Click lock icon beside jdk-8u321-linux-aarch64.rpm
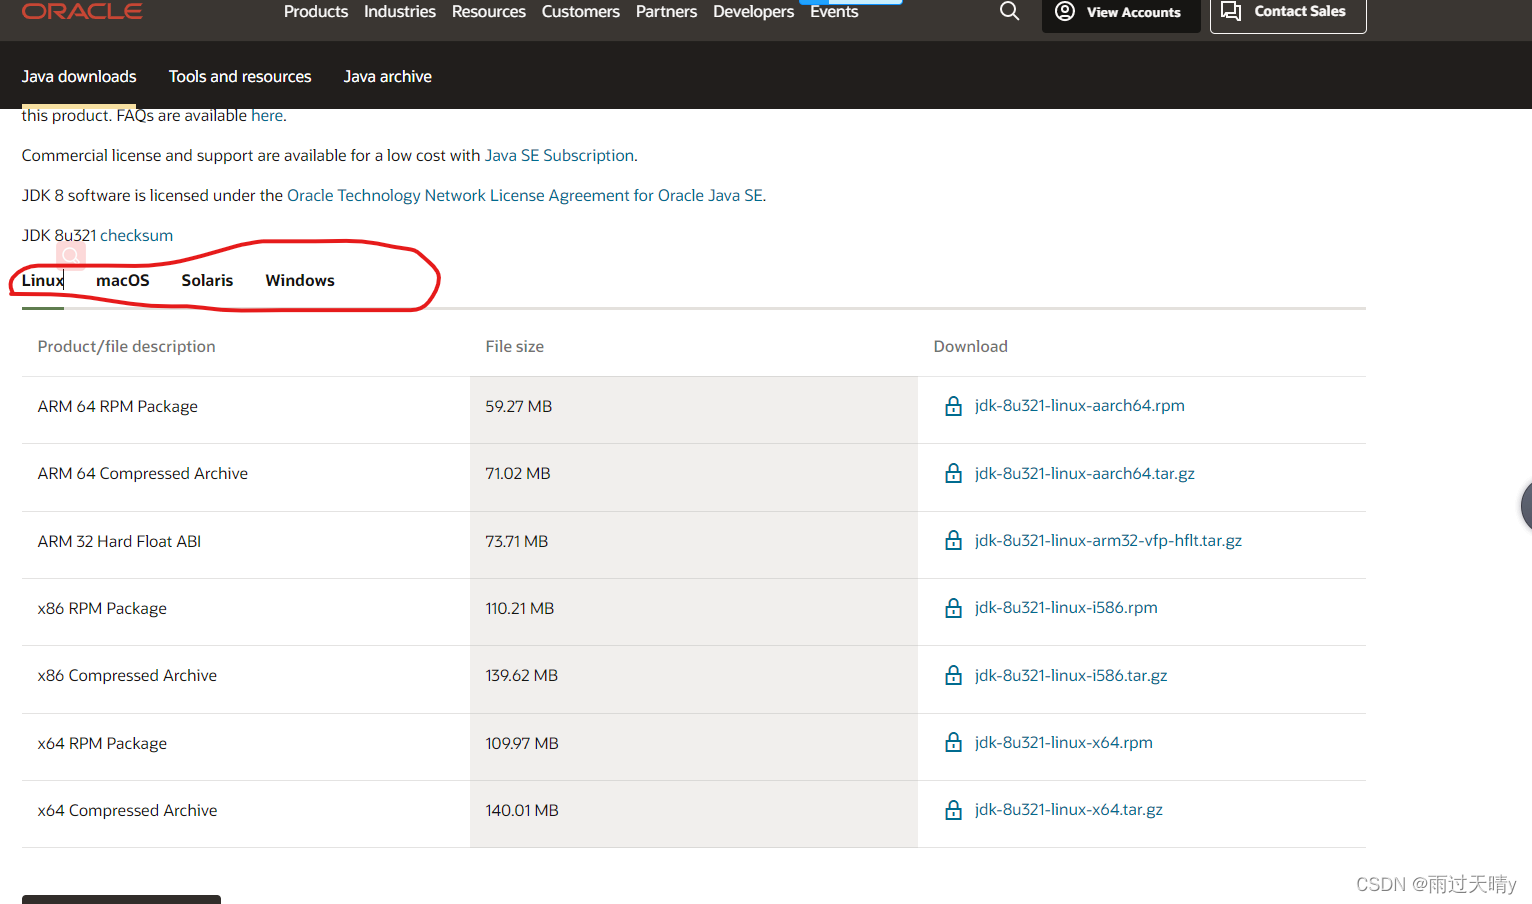The image size is (1532, 904). click(x=954, y=406)
